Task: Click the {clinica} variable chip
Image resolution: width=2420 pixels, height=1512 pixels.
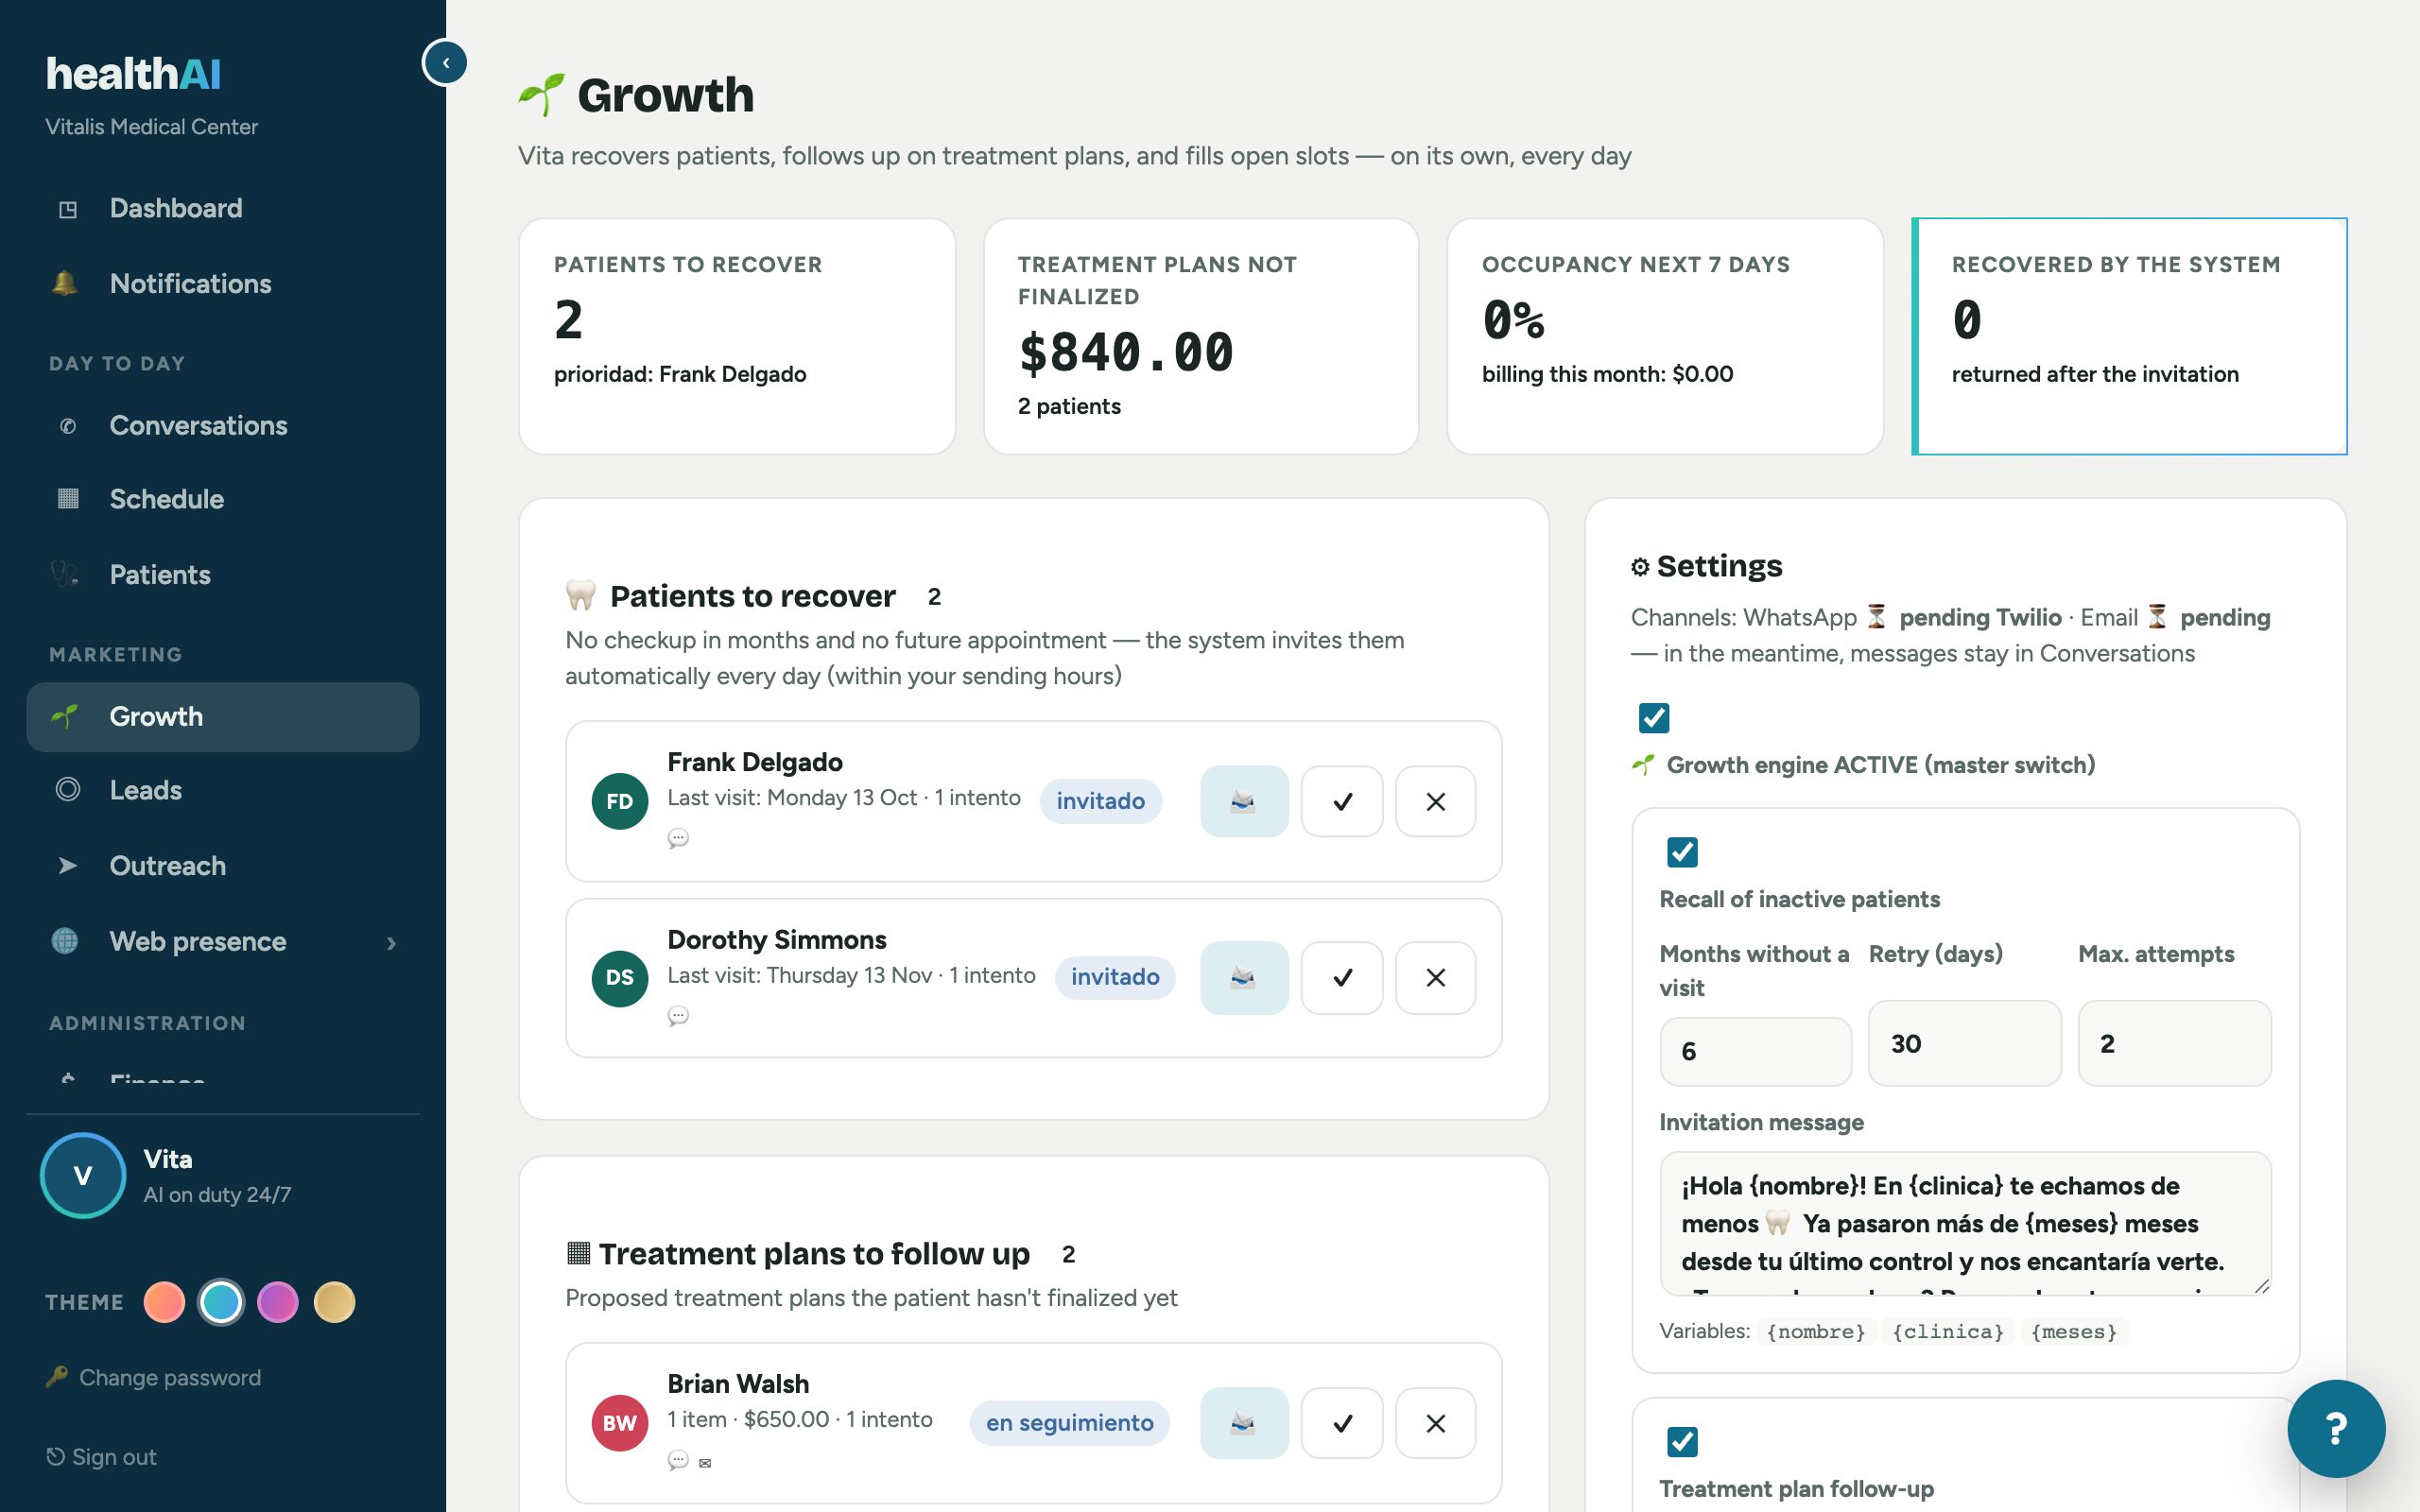Action: pyautogui.click(x=1948, y=1332)
